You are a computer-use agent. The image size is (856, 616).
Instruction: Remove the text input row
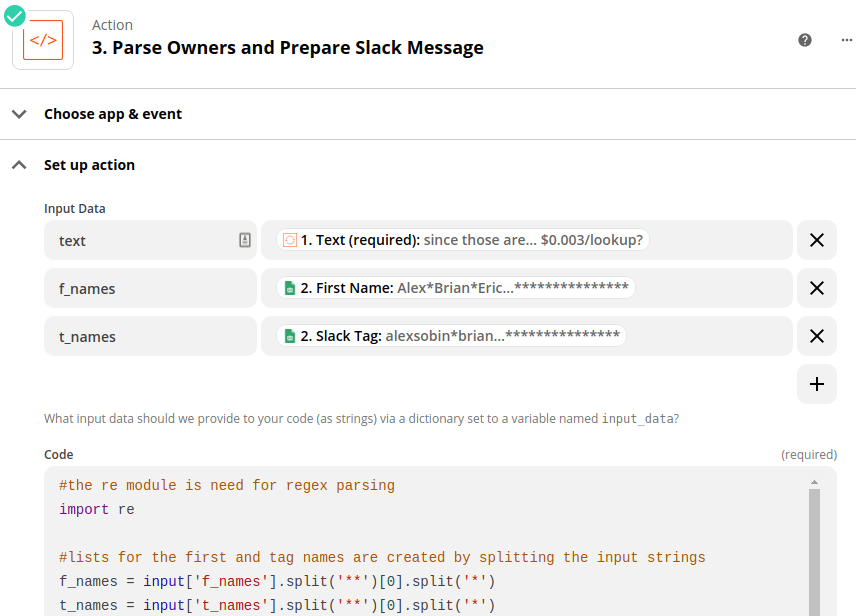click(816, 240)
